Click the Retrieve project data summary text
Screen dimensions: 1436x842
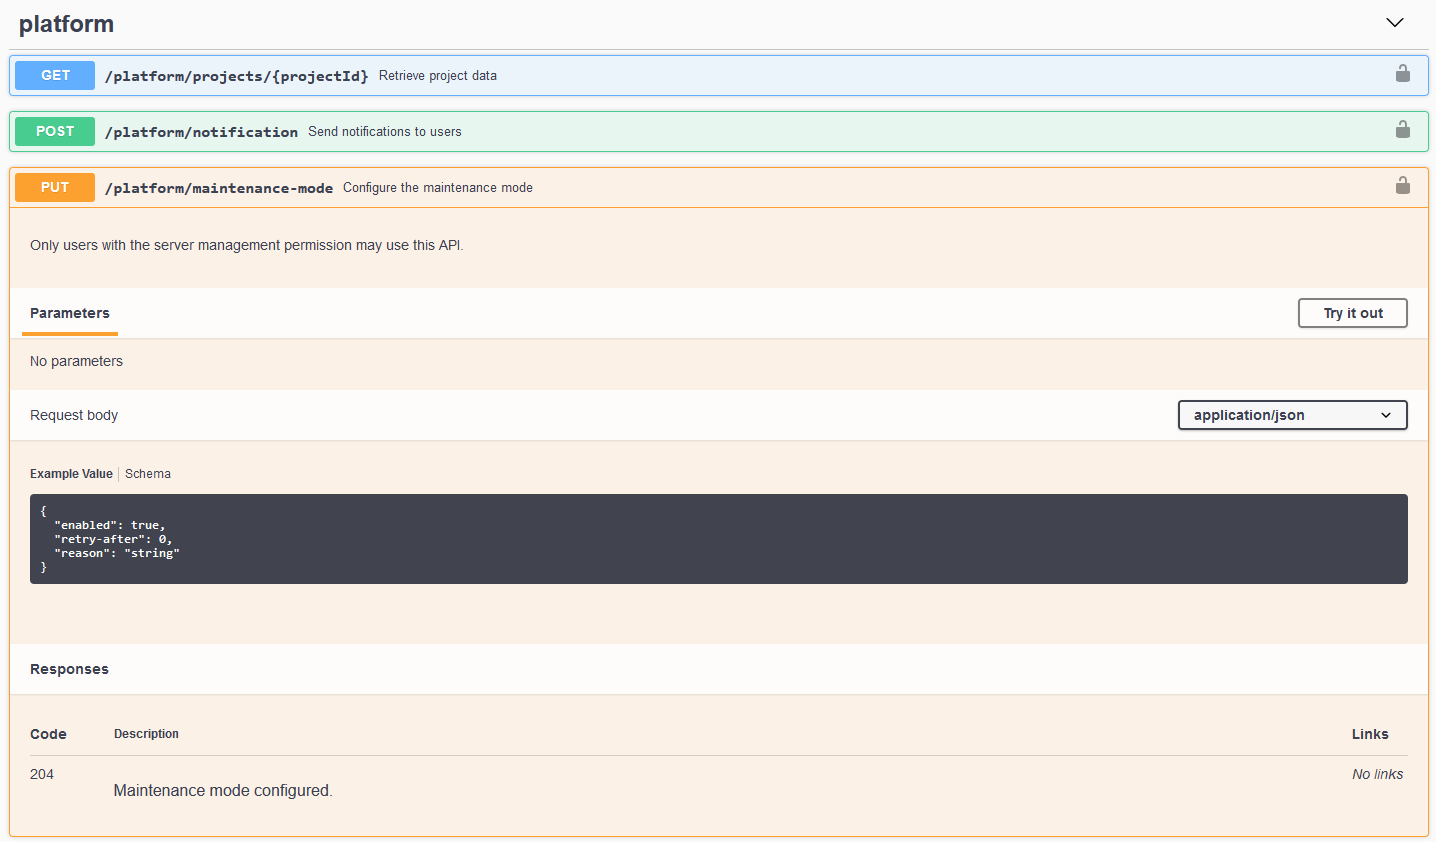pyautogui.click(x=437, y=76)
